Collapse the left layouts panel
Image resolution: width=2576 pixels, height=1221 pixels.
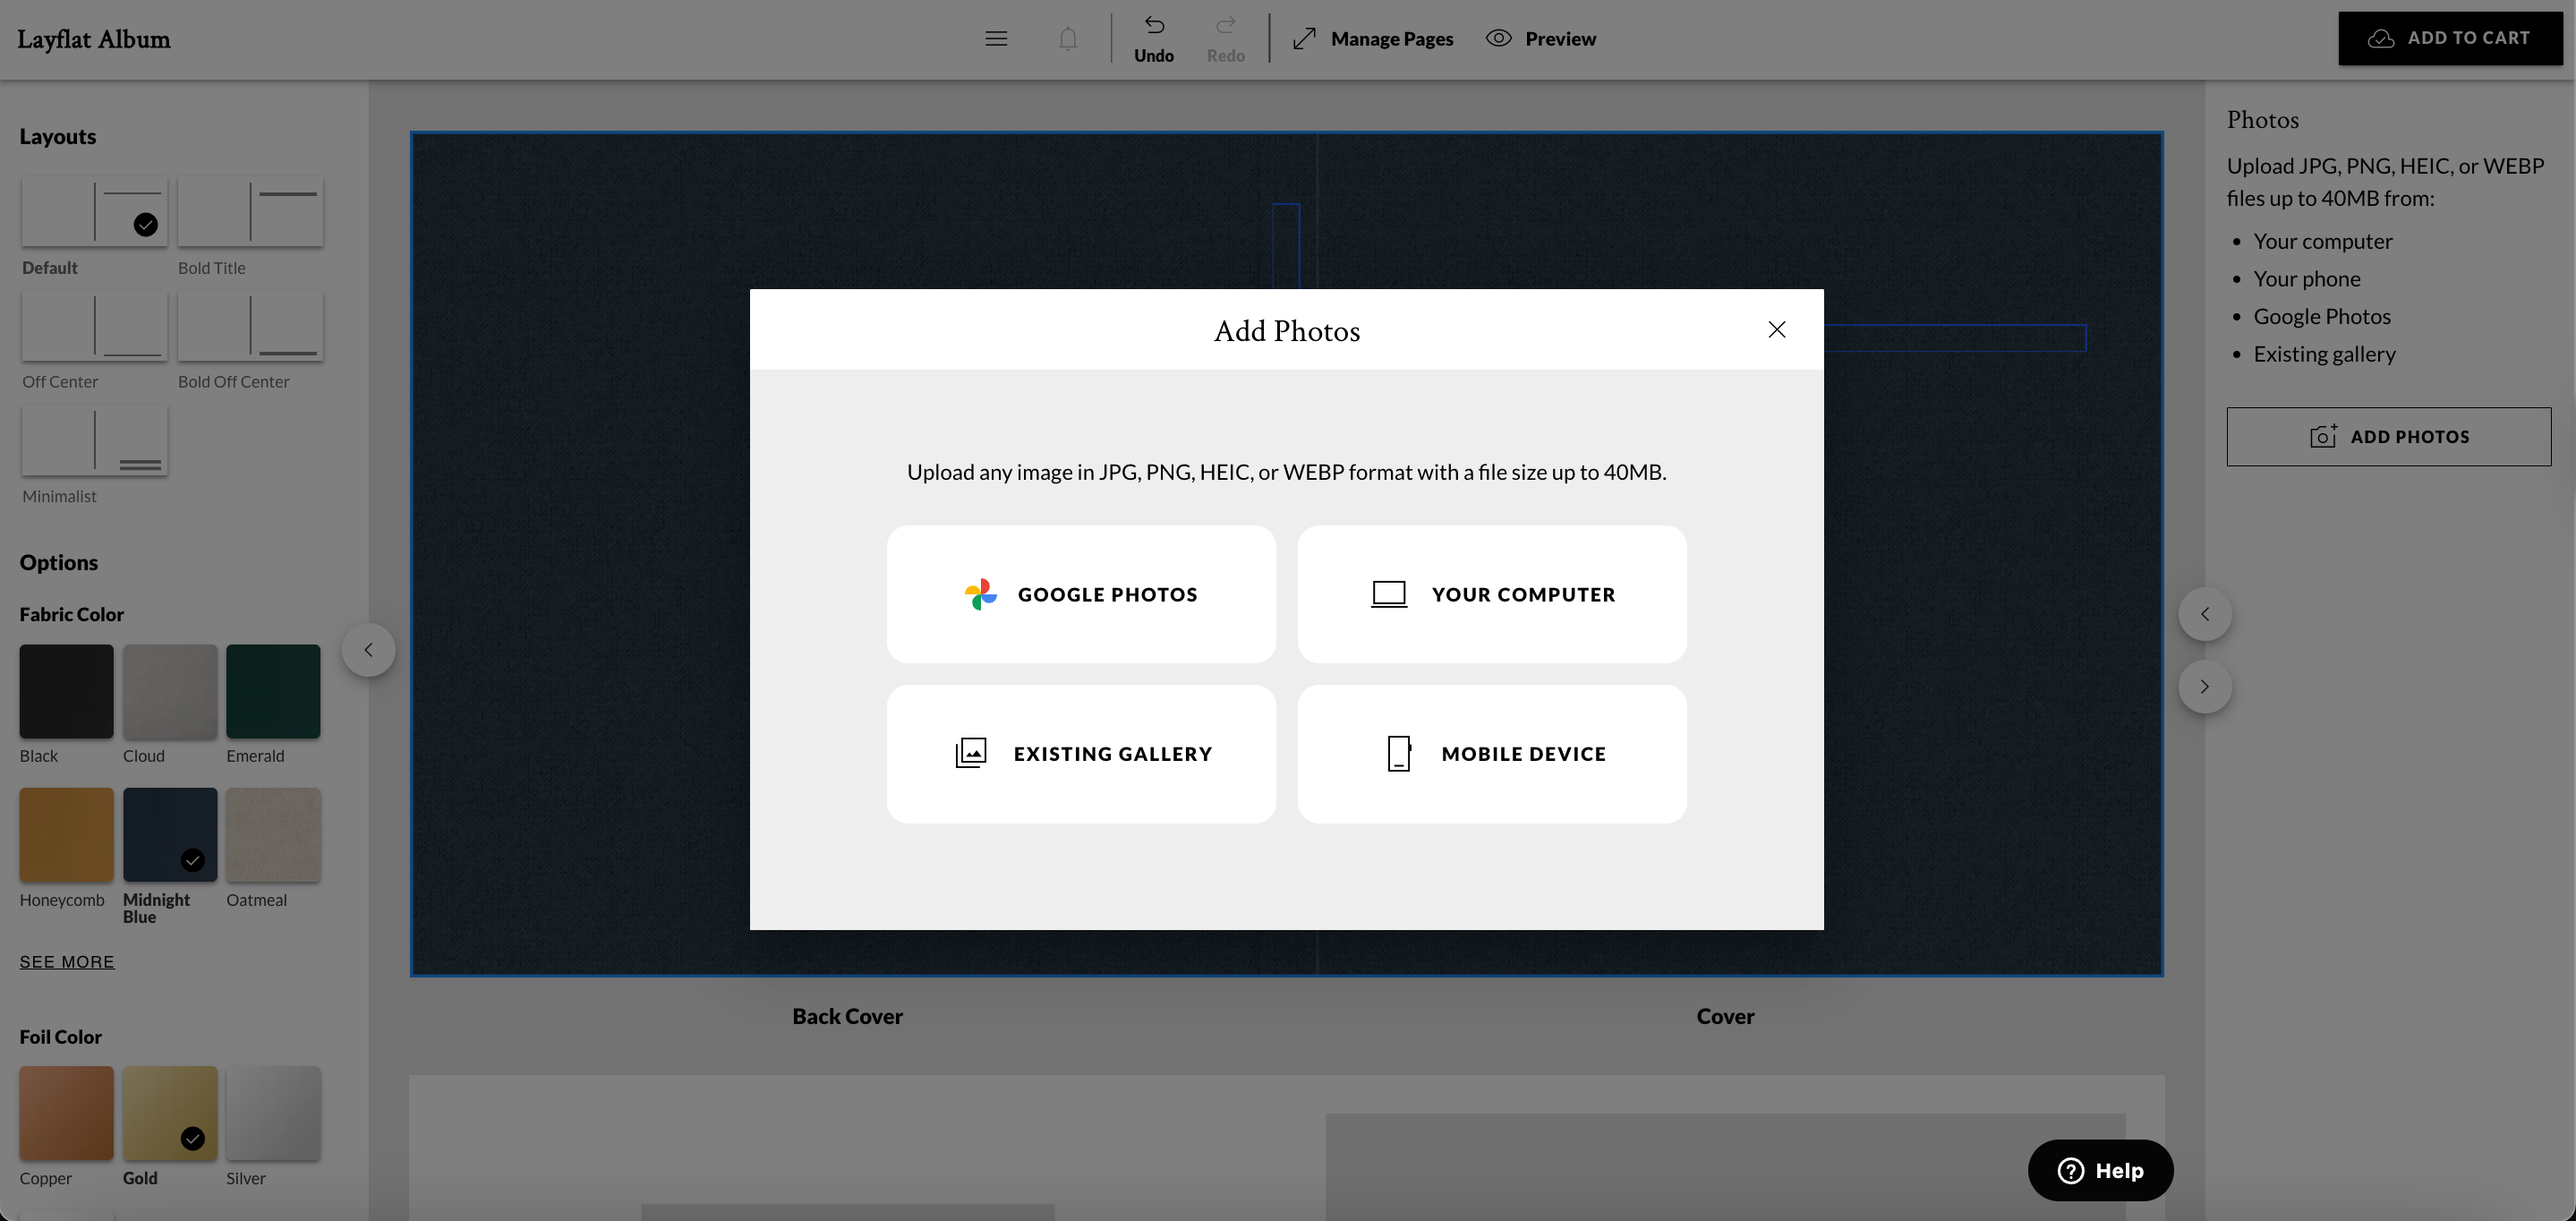(368, 649)
